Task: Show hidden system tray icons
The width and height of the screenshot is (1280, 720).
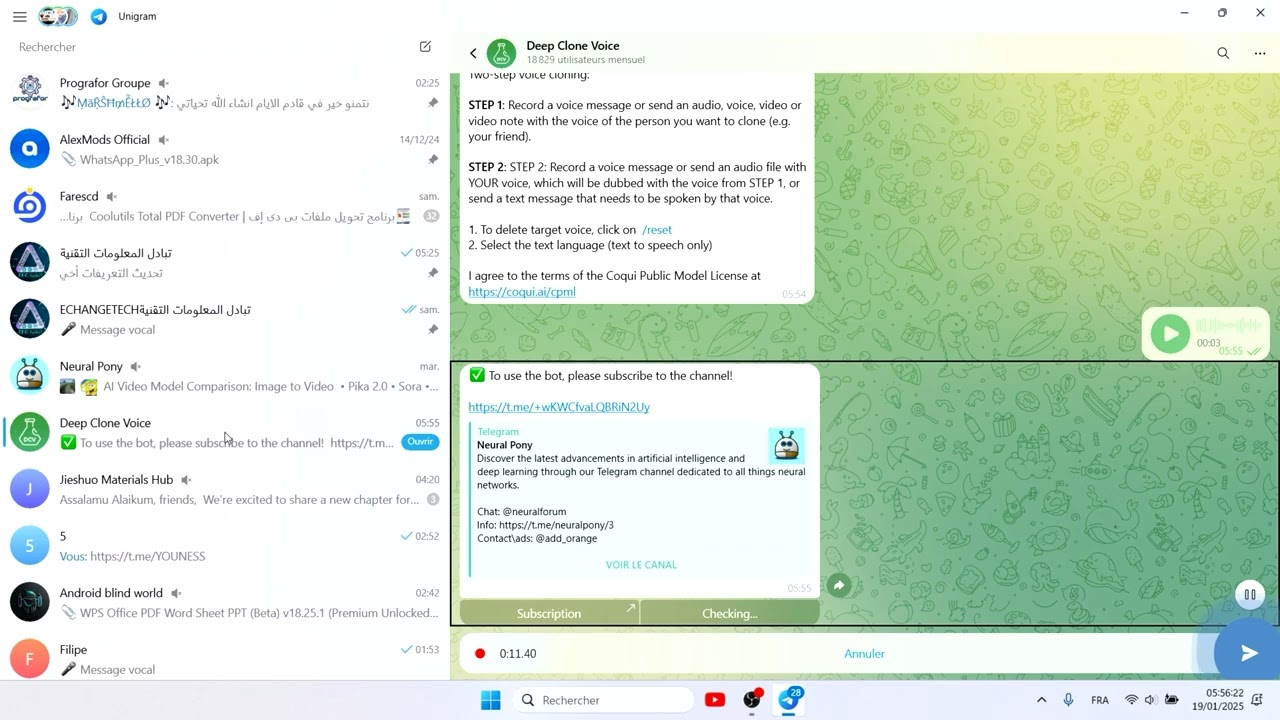Action: 1041,700
